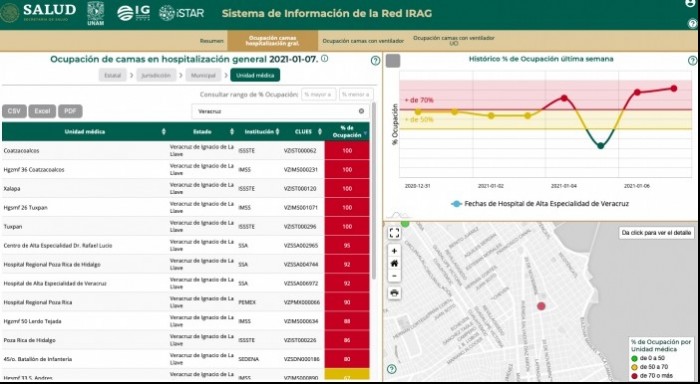Click the IG institute logo
This screenshot has width=700, height=384.
point(133,13)
